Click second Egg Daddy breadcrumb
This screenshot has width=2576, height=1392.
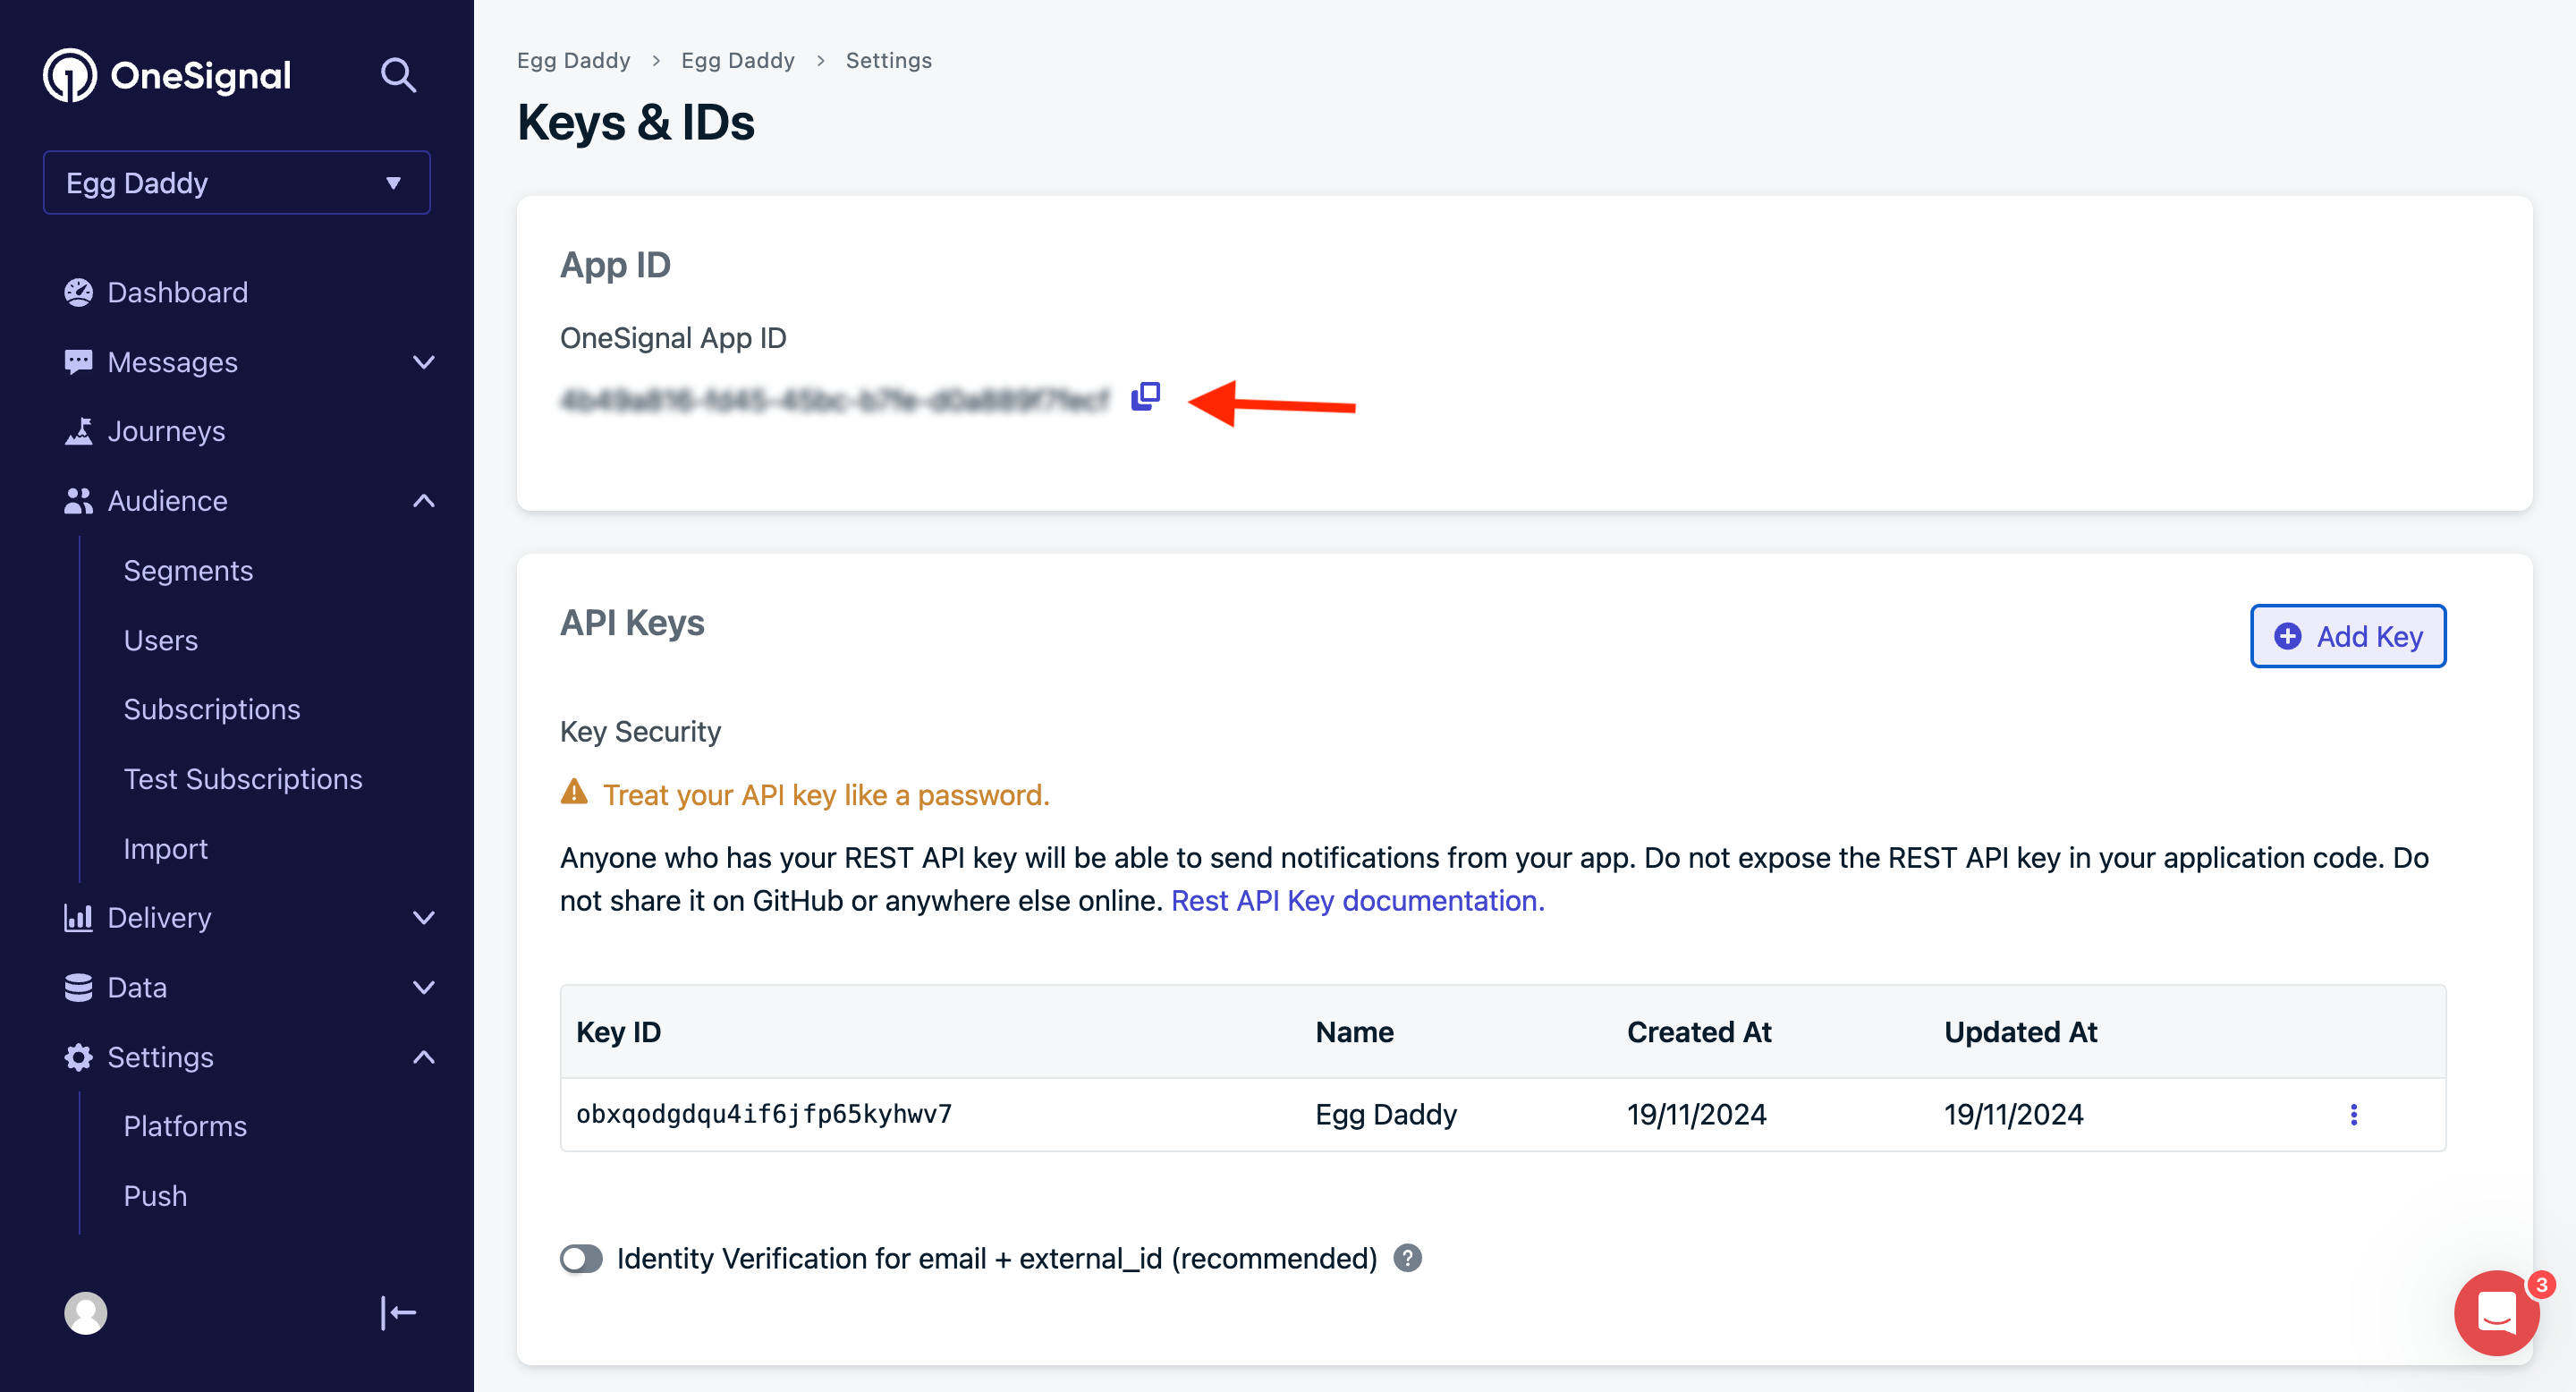coord(738,60)
